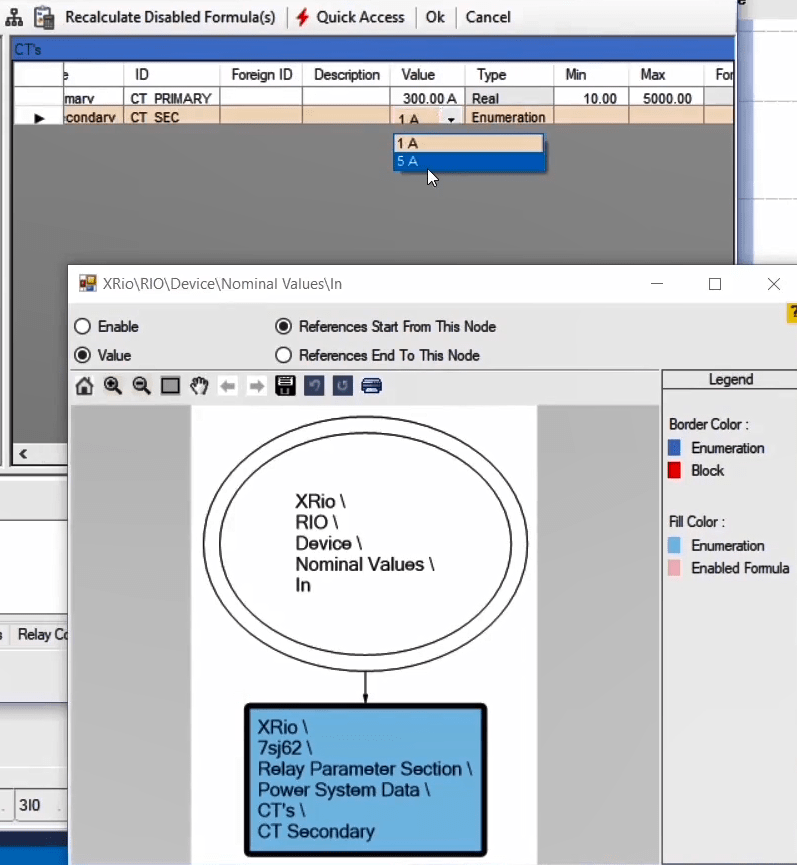
Task: Choose References End To This Node
Action: coord(284,355)
